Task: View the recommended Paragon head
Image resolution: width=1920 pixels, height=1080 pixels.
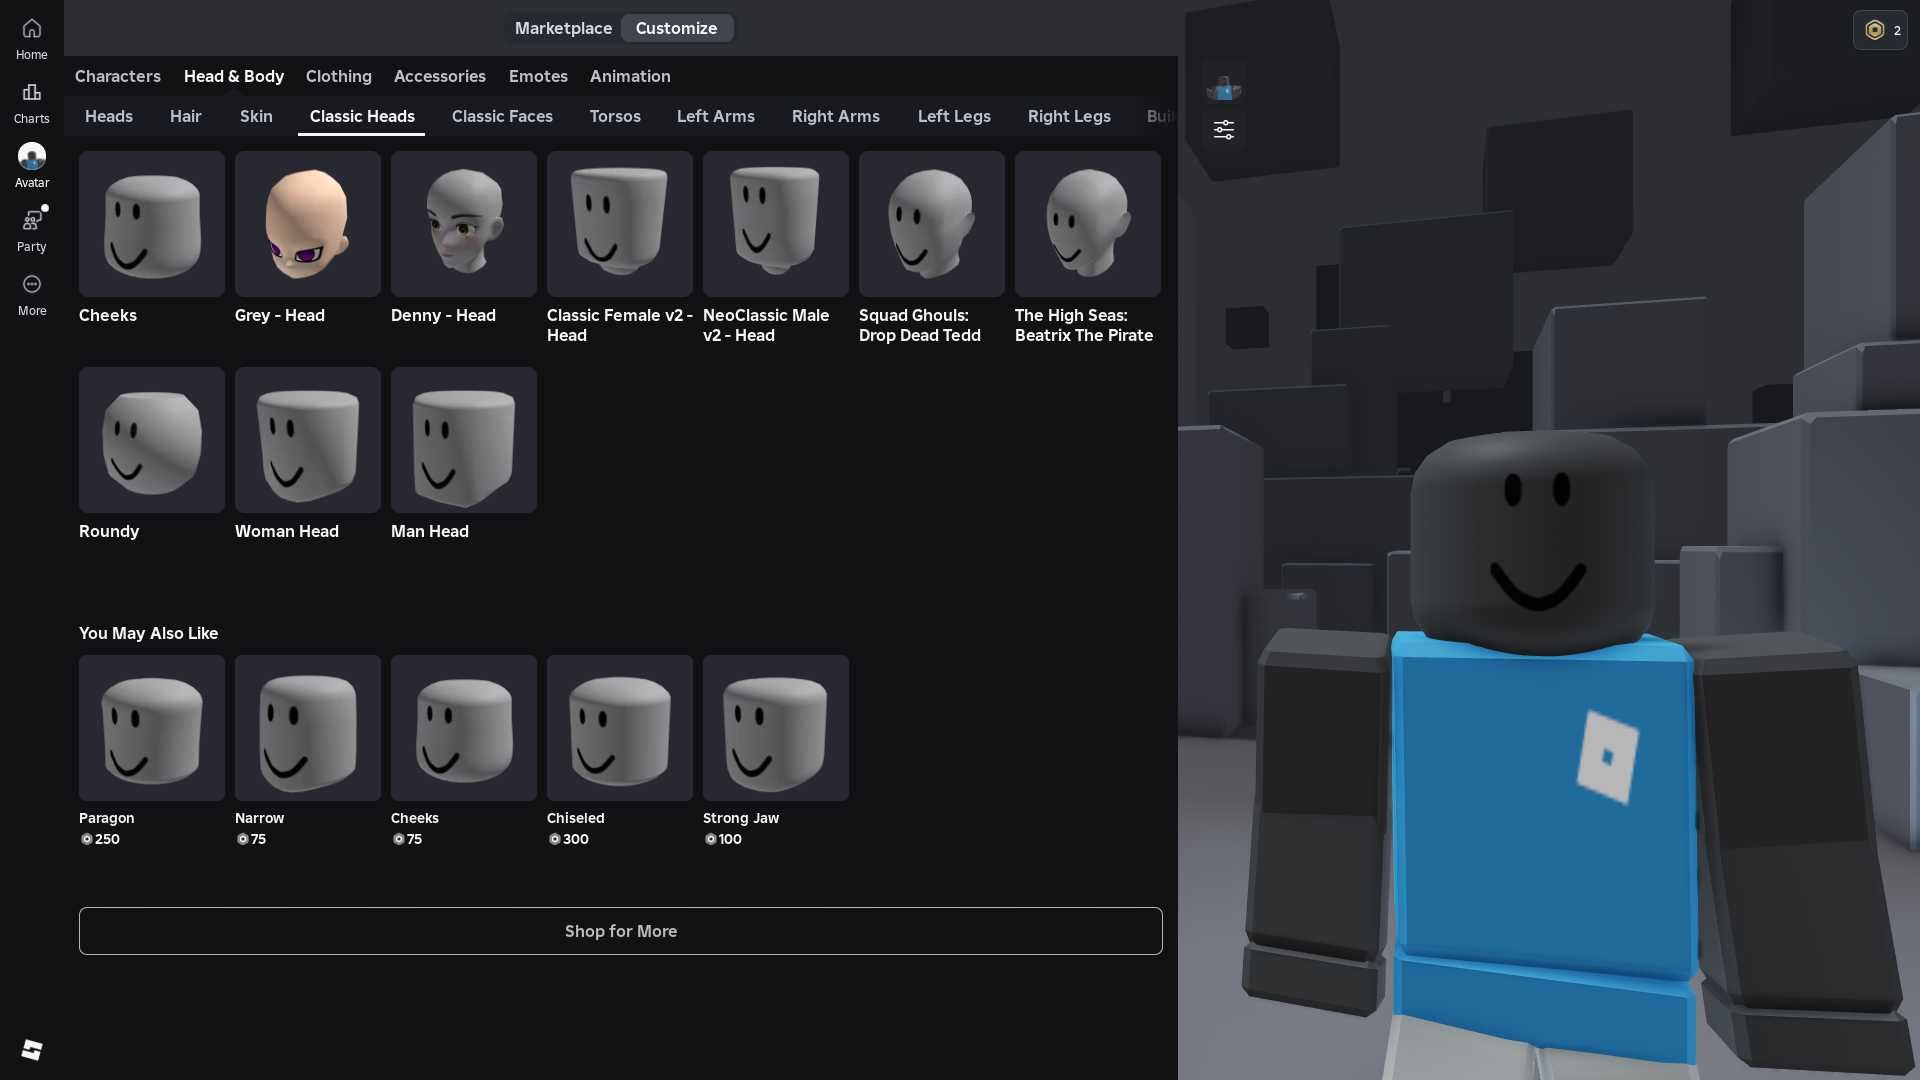Action: click(152, 728)
